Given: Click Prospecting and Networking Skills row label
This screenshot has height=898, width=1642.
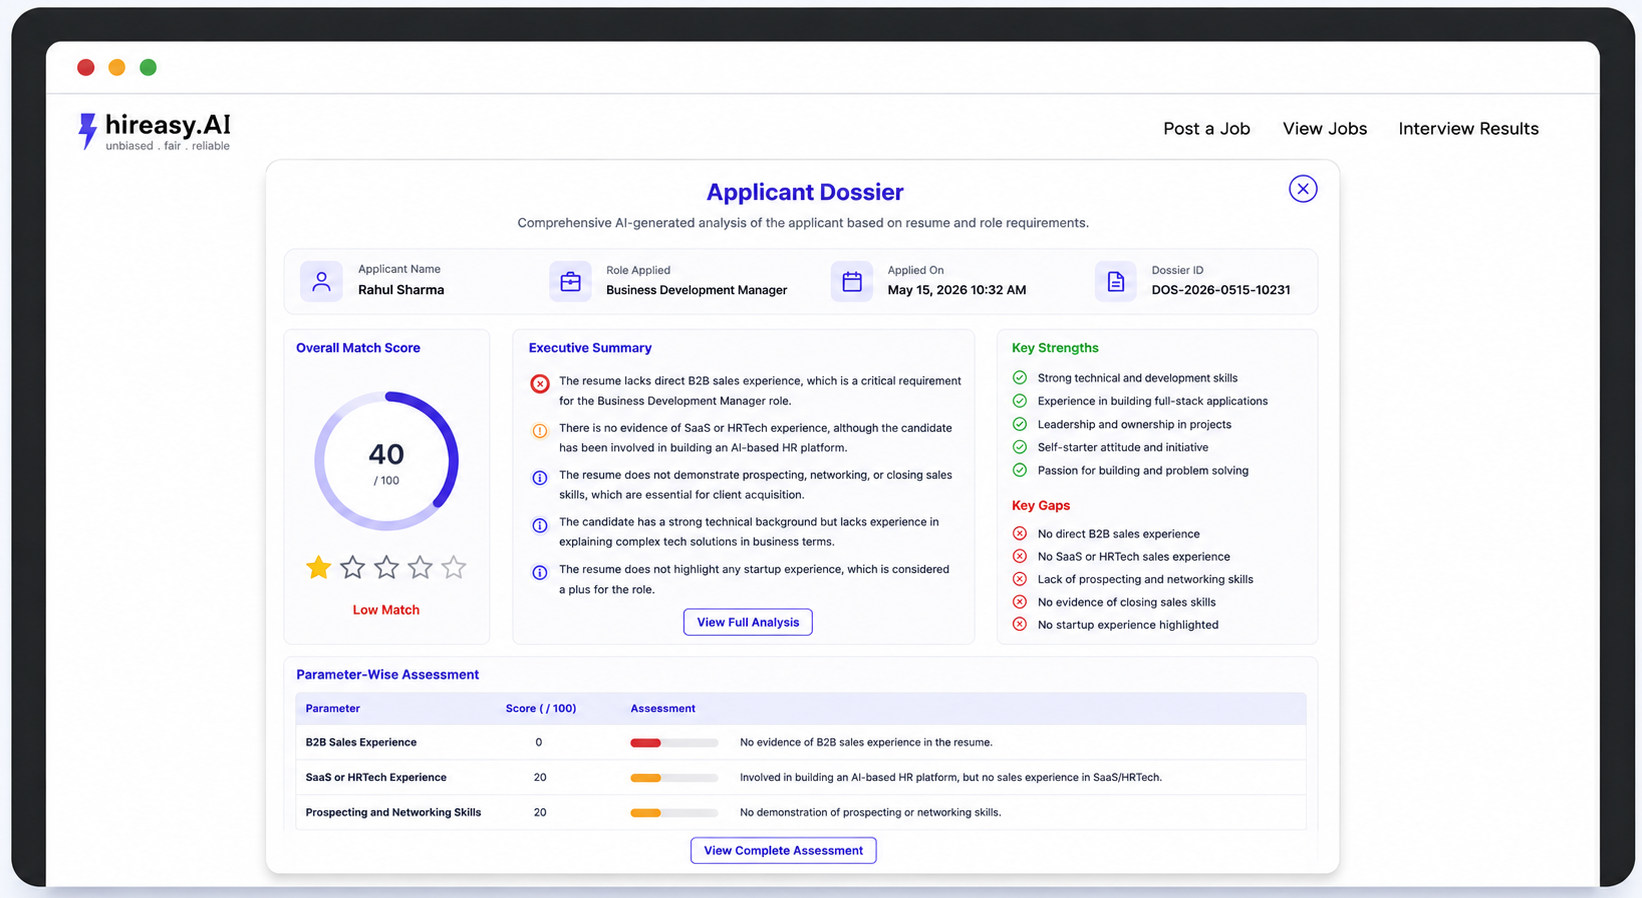Looking at the screenshot, I should coord(393,813).
